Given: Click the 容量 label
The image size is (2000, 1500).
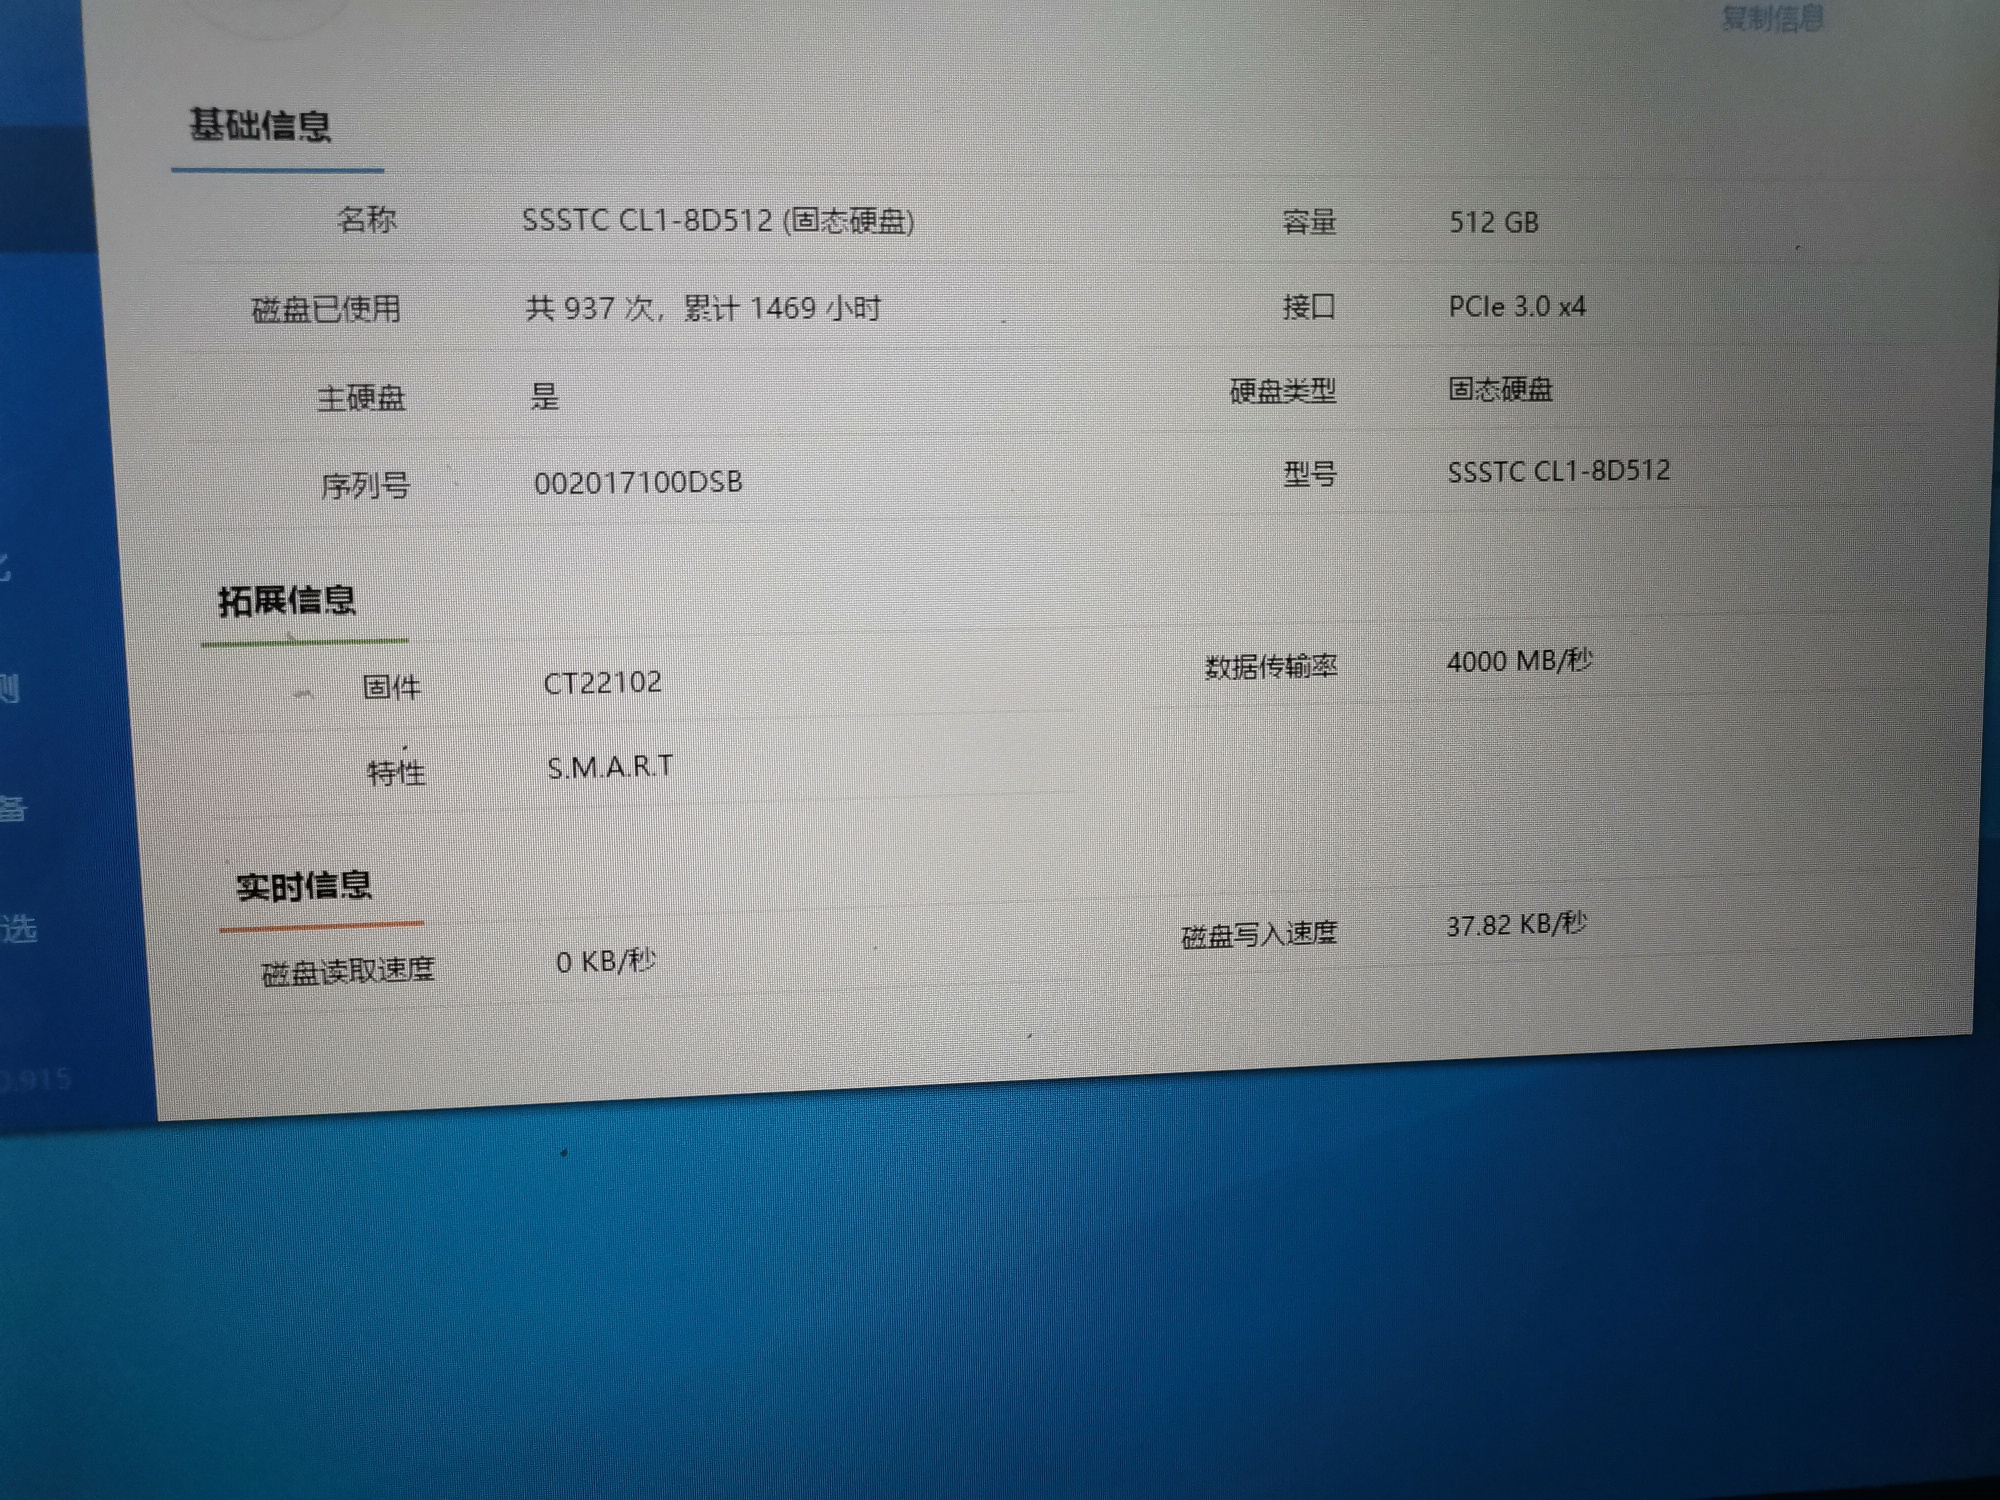Looking at the screenshot, I should pyautogui.click(x=1309, y=222).
